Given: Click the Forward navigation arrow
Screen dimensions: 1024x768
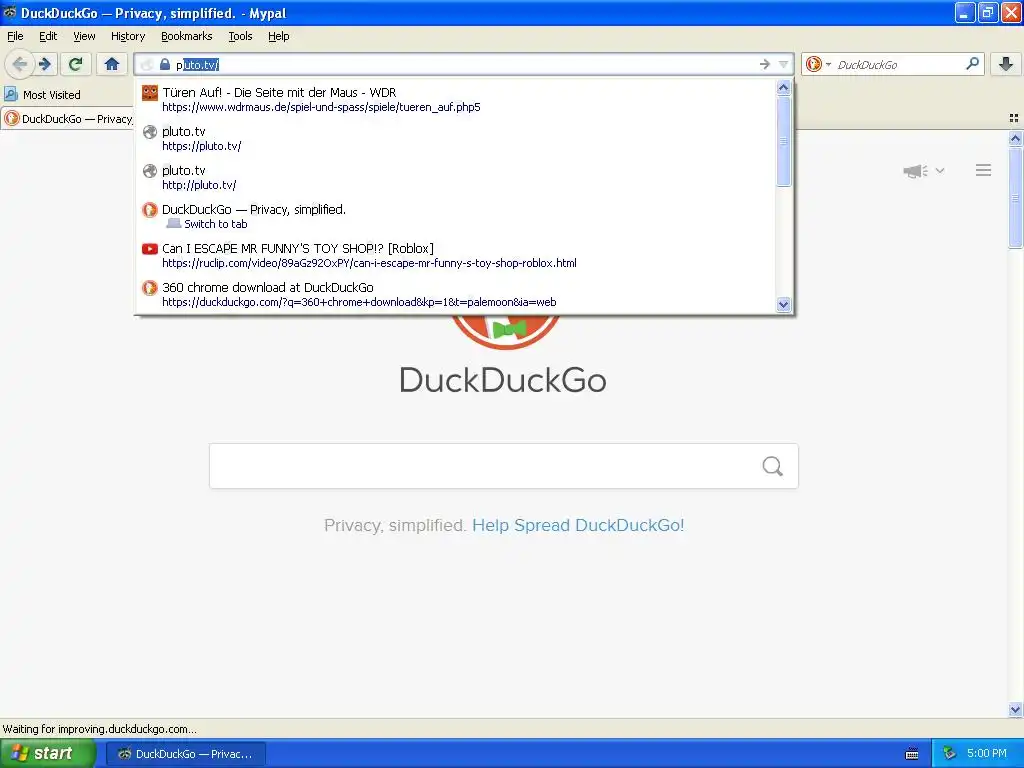Looking at the screenshot, I should pos(44,64).
